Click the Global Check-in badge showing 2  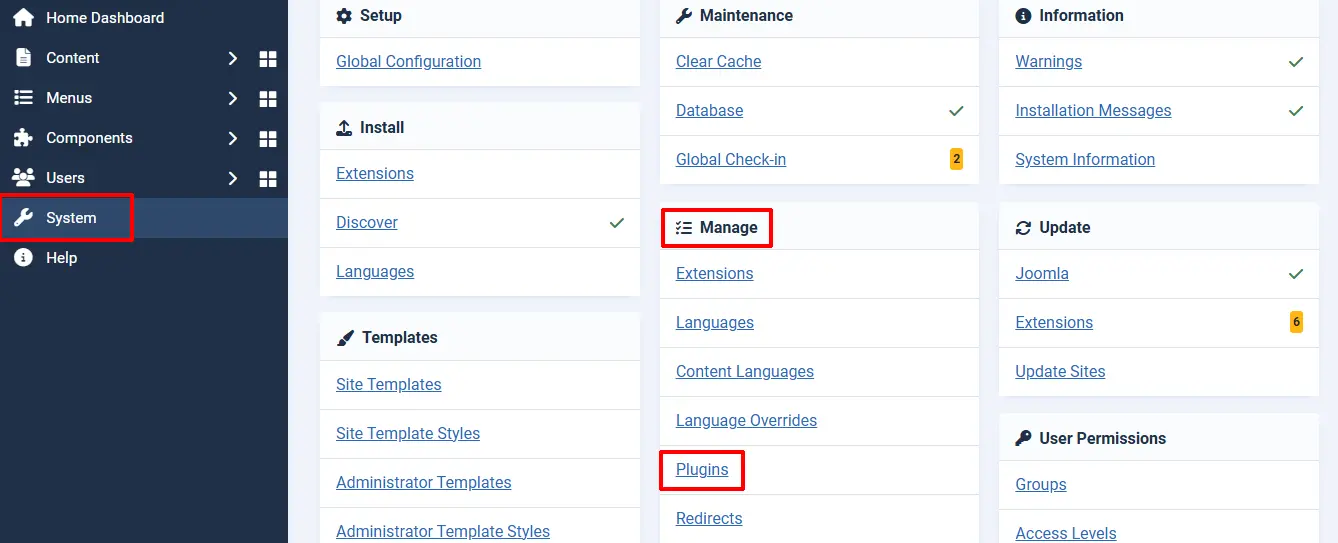click(x=956, y=159)
